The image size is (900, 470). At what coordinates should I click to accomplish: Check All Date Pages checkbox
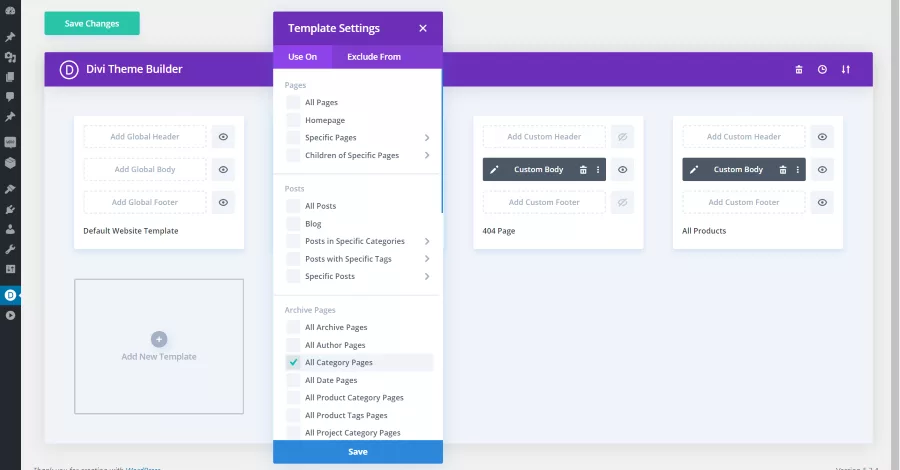(x=293, y=380)
